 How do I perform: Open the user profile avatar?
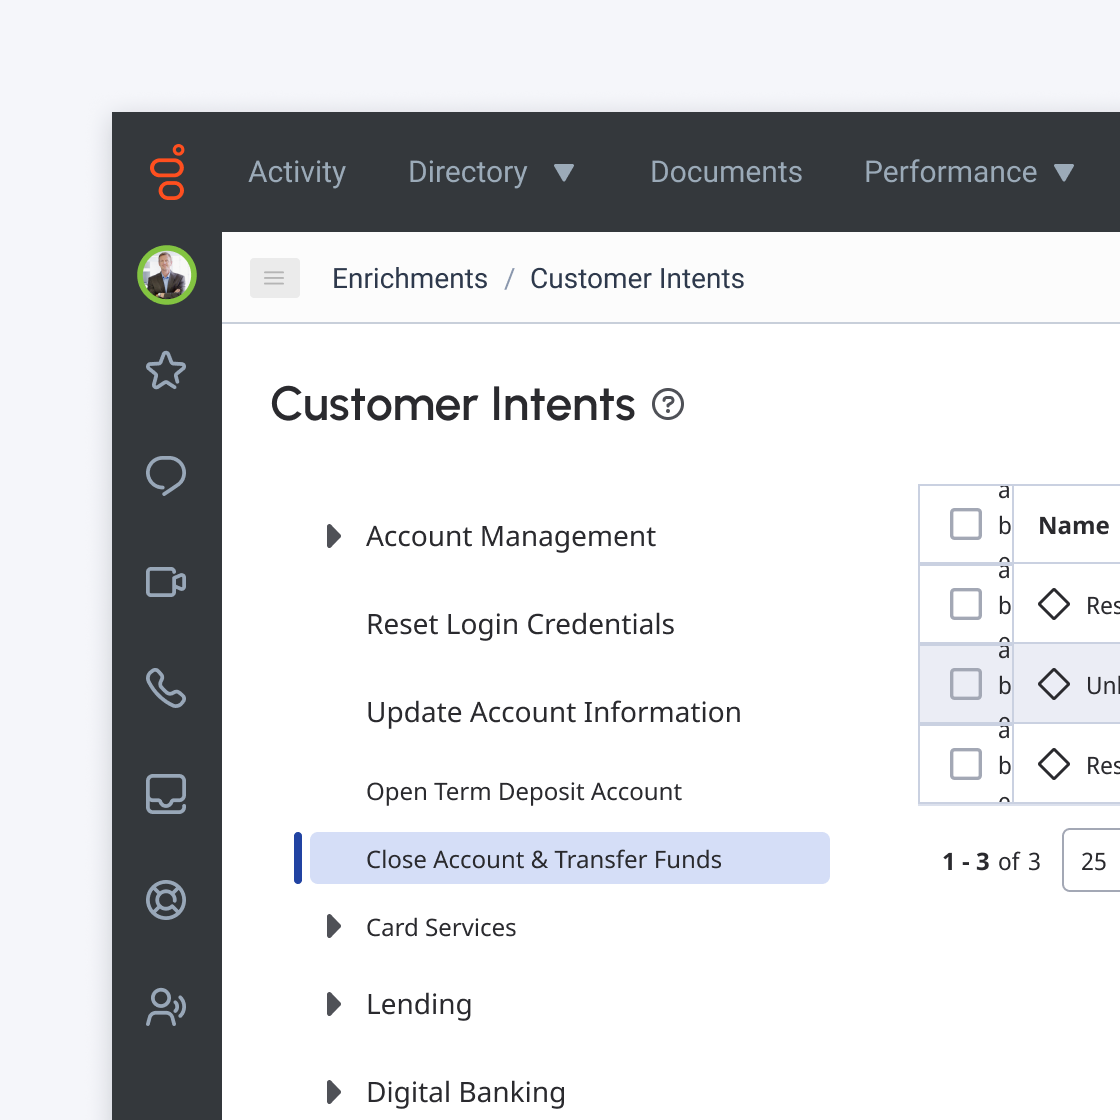(167, 275)
